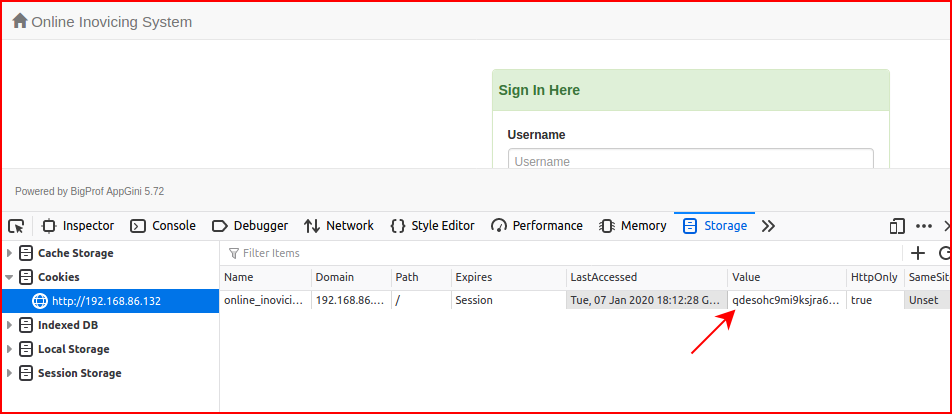Open the Debugger tab
Image resolution: width=952 pixels, height=414 pixels.
(x=250, y=226)
